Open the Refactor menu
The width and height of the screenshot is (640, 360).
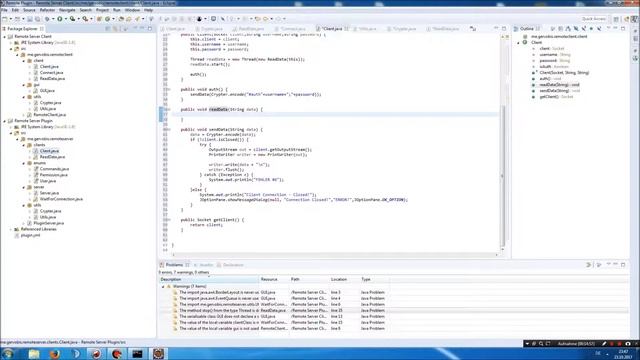[x=47, y=10]
